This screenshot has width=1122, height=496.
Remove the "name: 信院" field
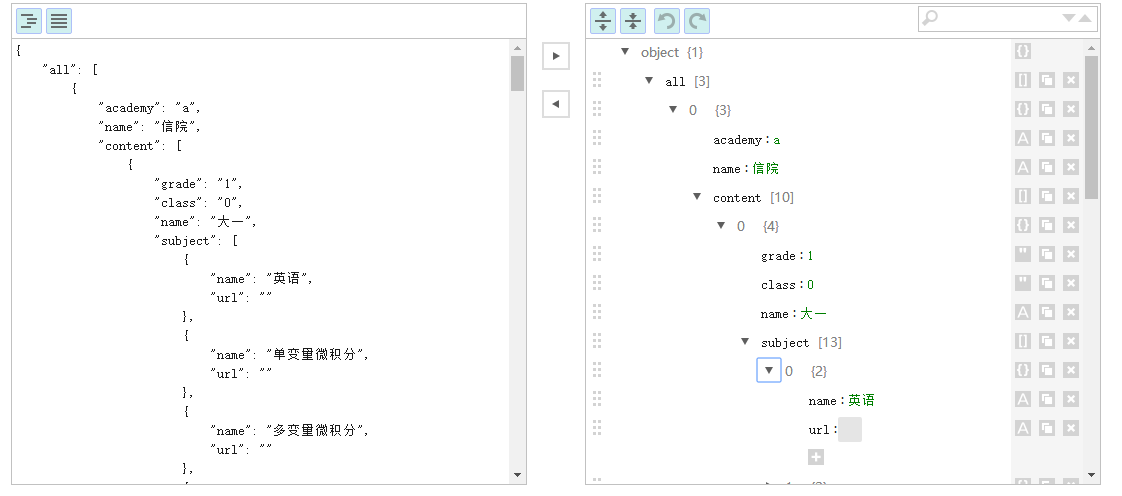point(1070,167)
